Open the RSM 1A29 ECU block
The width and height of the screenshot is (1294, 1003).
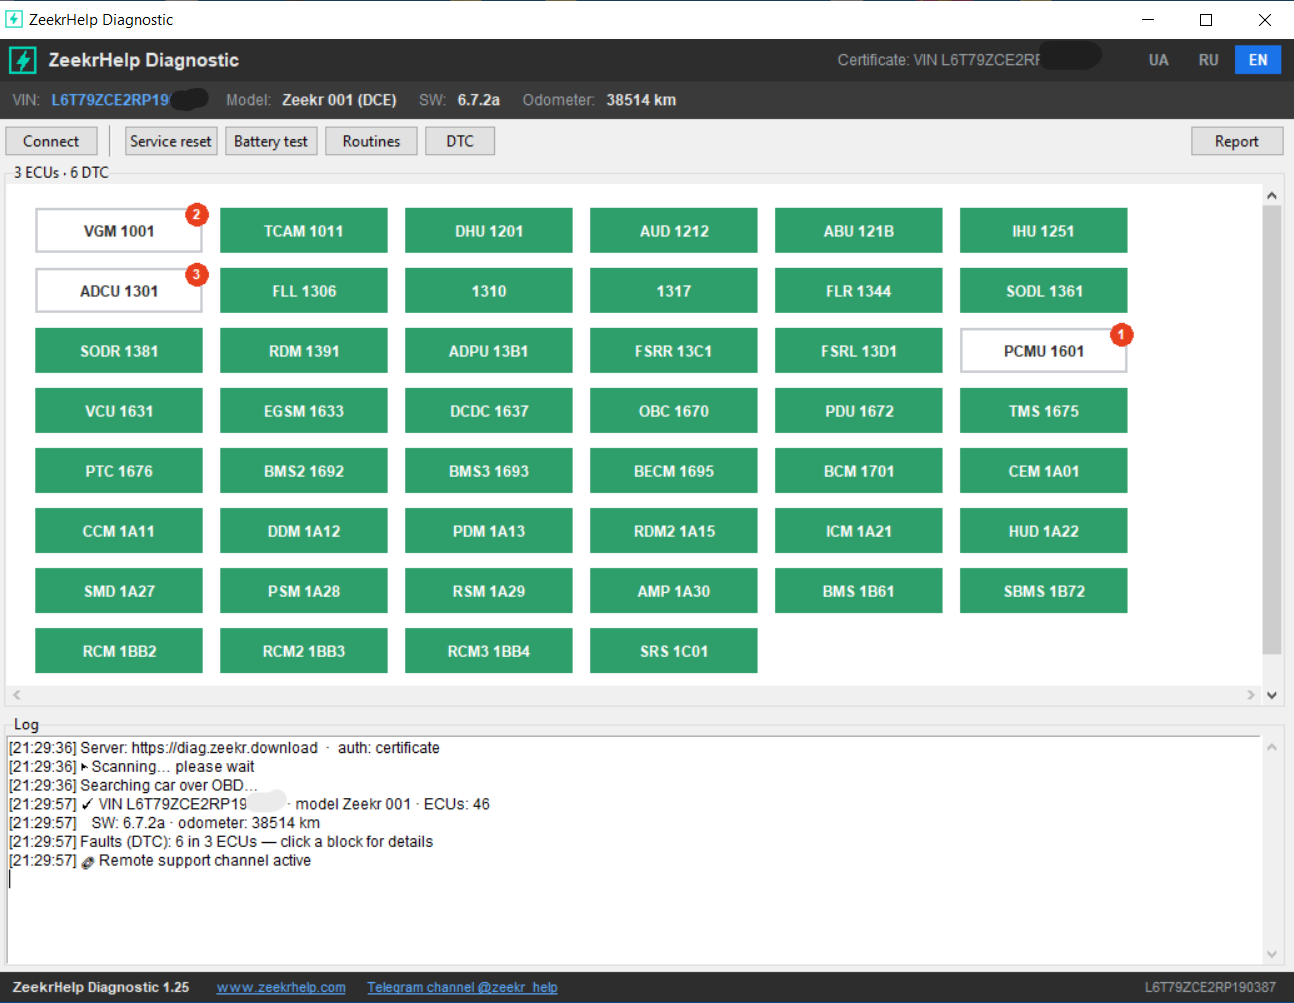[x=489, y=591]
